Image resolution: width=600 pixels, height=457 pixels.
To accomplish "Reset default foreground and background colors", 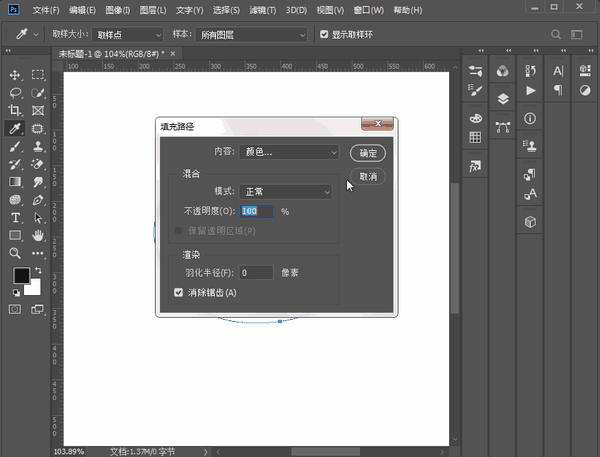I will pyautogui.click(x=16, y=293).
